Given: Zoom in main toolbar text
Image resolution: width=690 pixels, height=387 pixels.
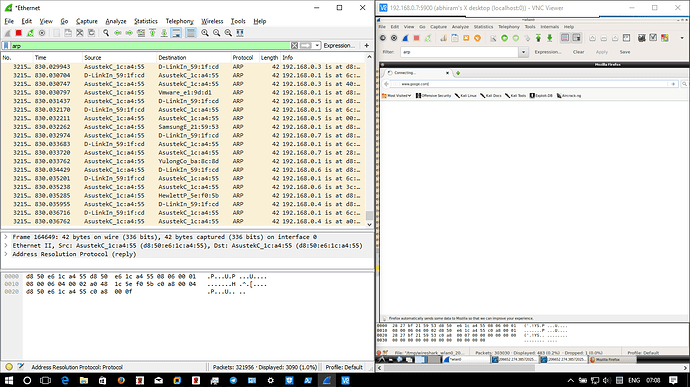Looking at the screenshot, I should (x=205, y=33).
